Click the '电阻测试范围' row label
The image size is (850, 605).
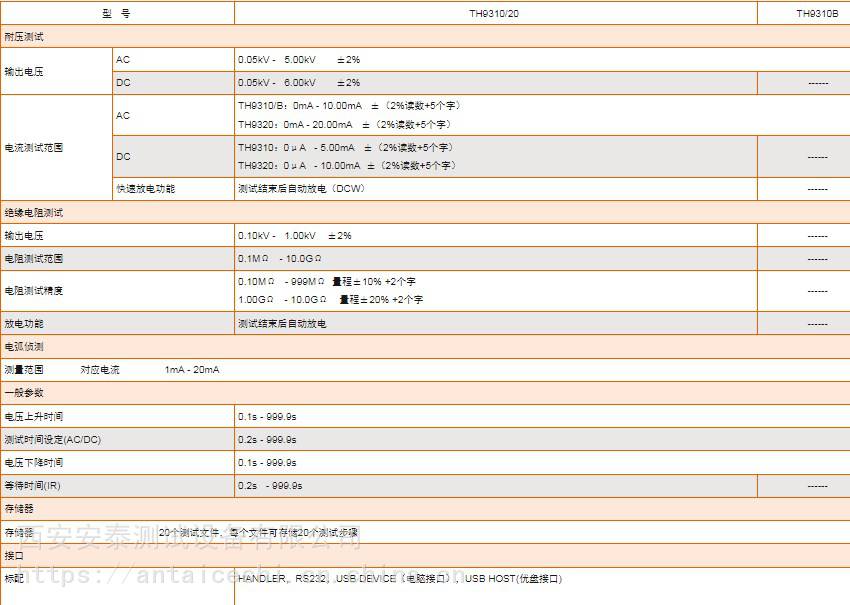click(x=34, y=259)
